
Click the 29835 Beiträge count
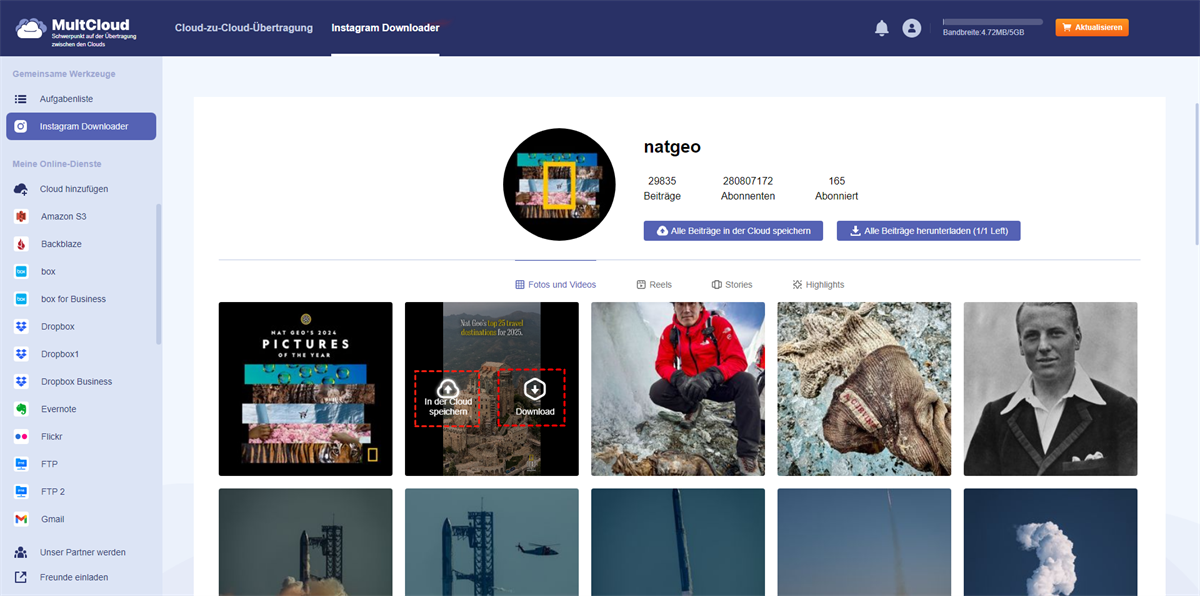pos(662,188)
